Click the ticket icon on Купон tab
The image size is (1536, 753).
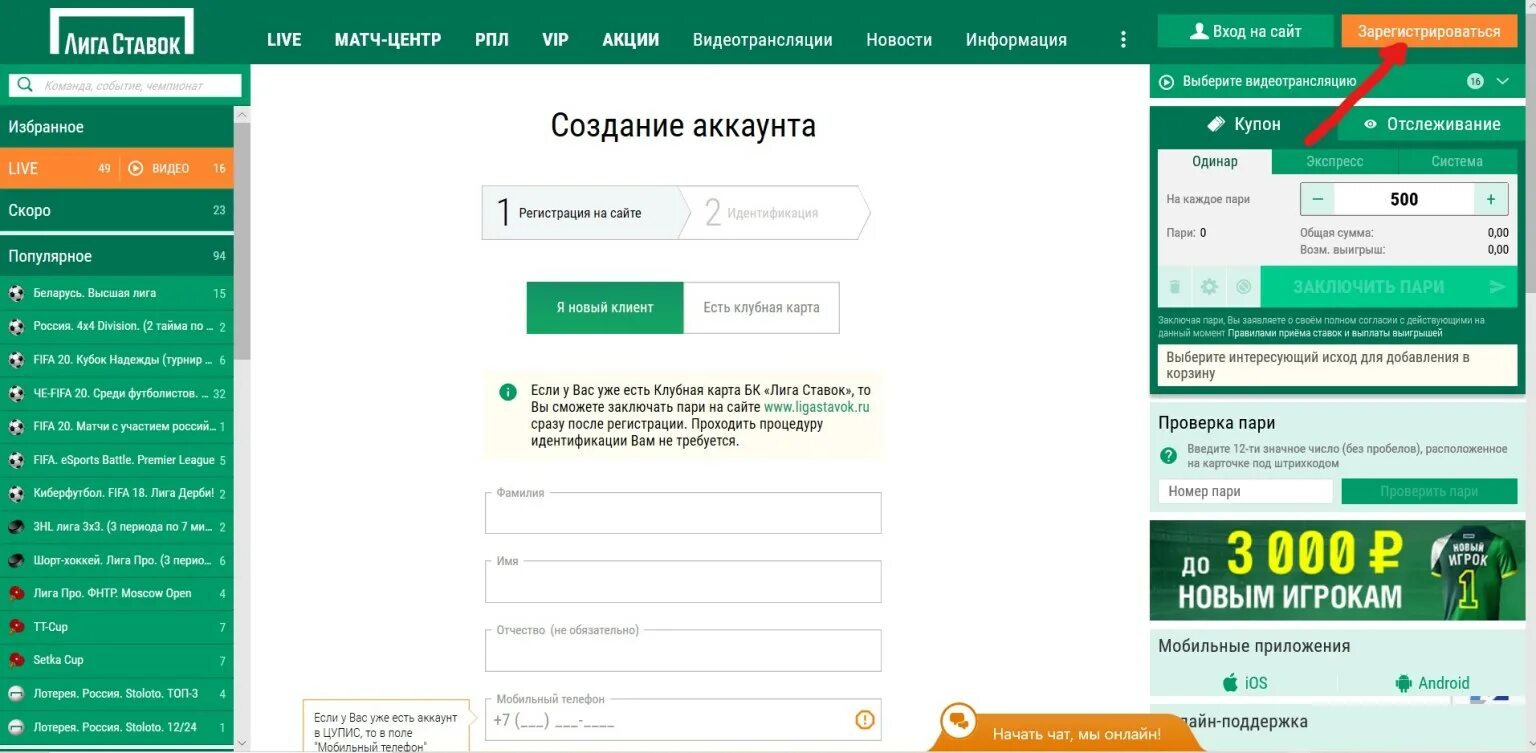coord(1216,124)
